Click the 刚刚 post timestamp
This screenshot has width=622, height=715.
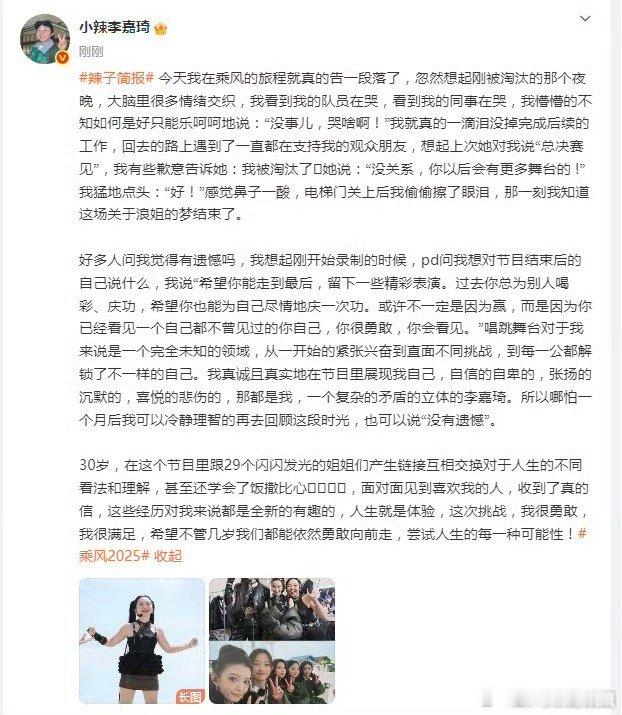(91, 52)
